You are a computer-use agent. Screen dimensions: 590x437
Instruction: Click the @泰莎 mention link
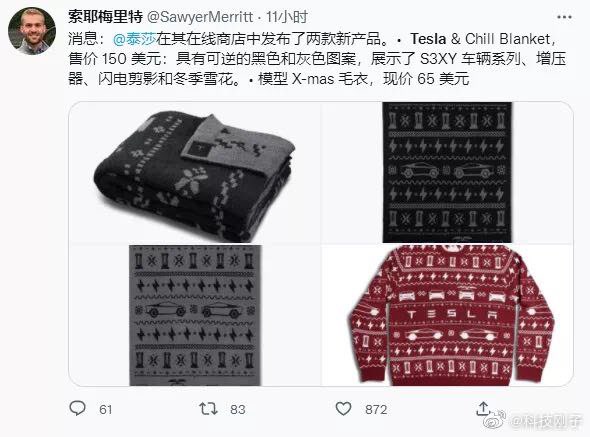click(x=135, y=39)
